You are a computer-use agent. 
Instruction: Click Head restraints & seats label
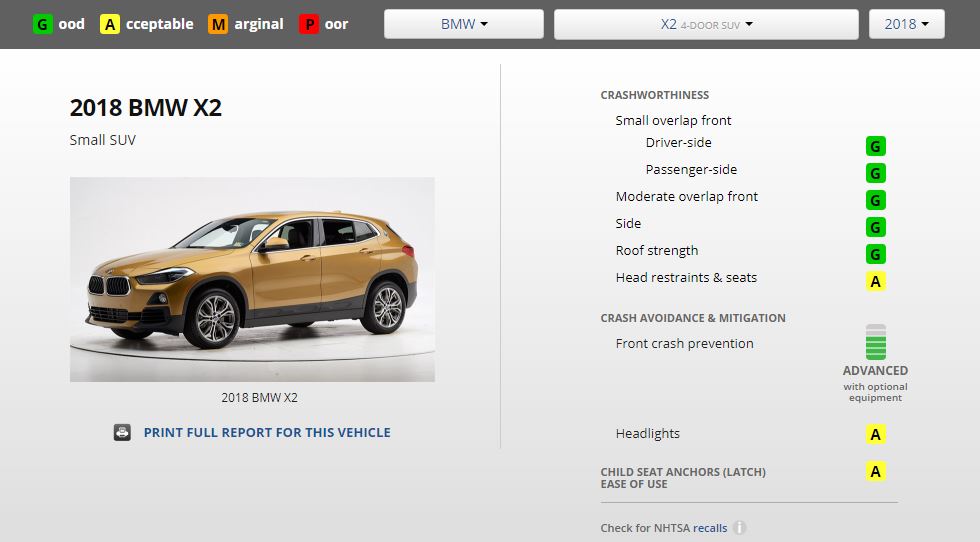tap(686, 278)
